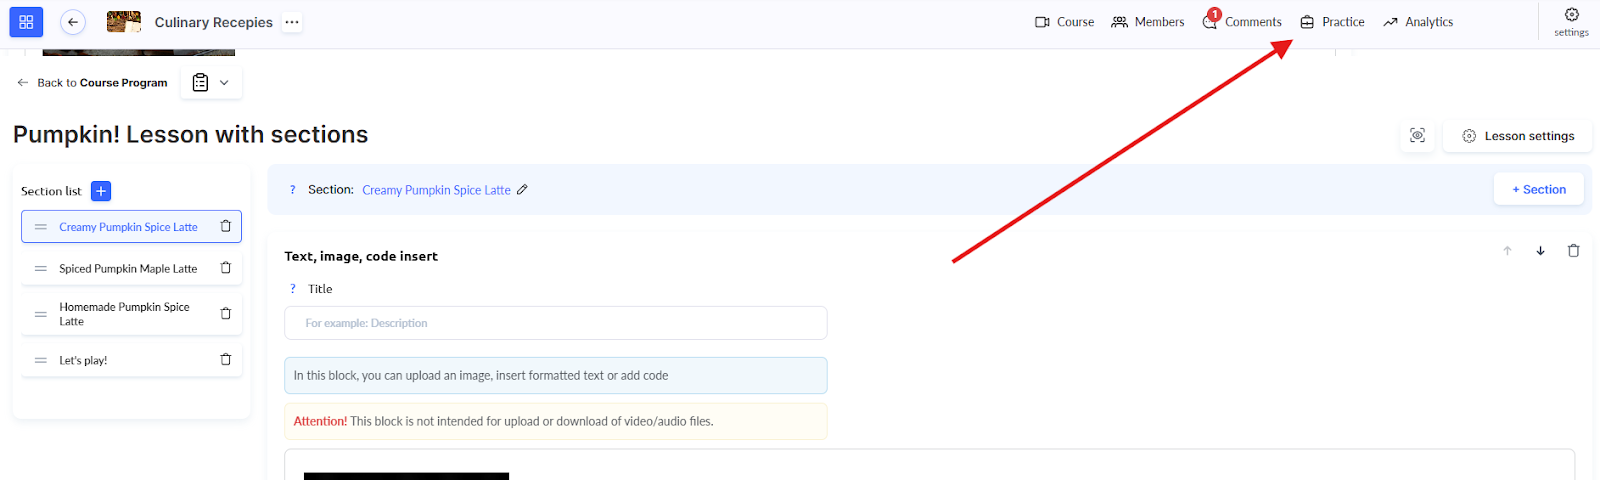Image resolution: width=1600 pixels, height=480 pixels.
Task: Select the Let's play! section
Action: click(131, 360)
